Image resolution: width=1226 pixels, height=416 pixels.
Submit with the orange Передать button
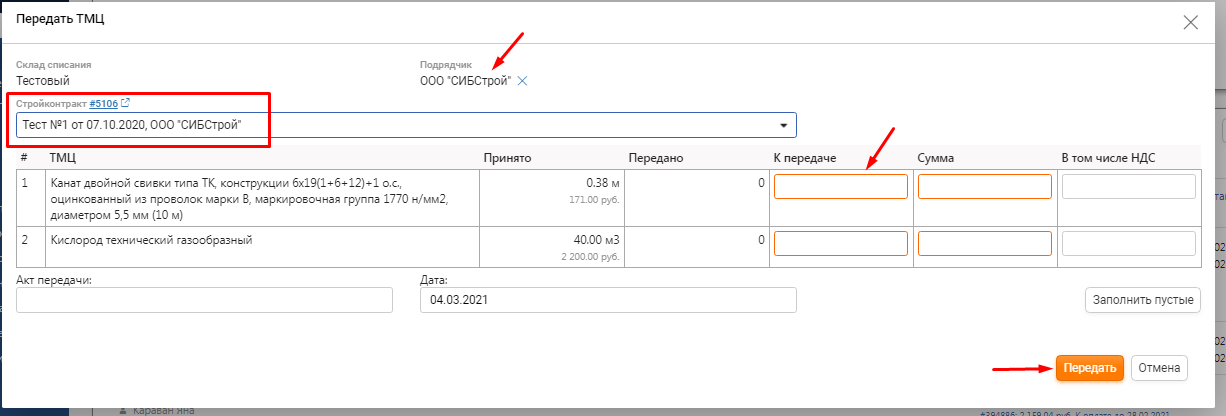click(x=1089, y=368)
